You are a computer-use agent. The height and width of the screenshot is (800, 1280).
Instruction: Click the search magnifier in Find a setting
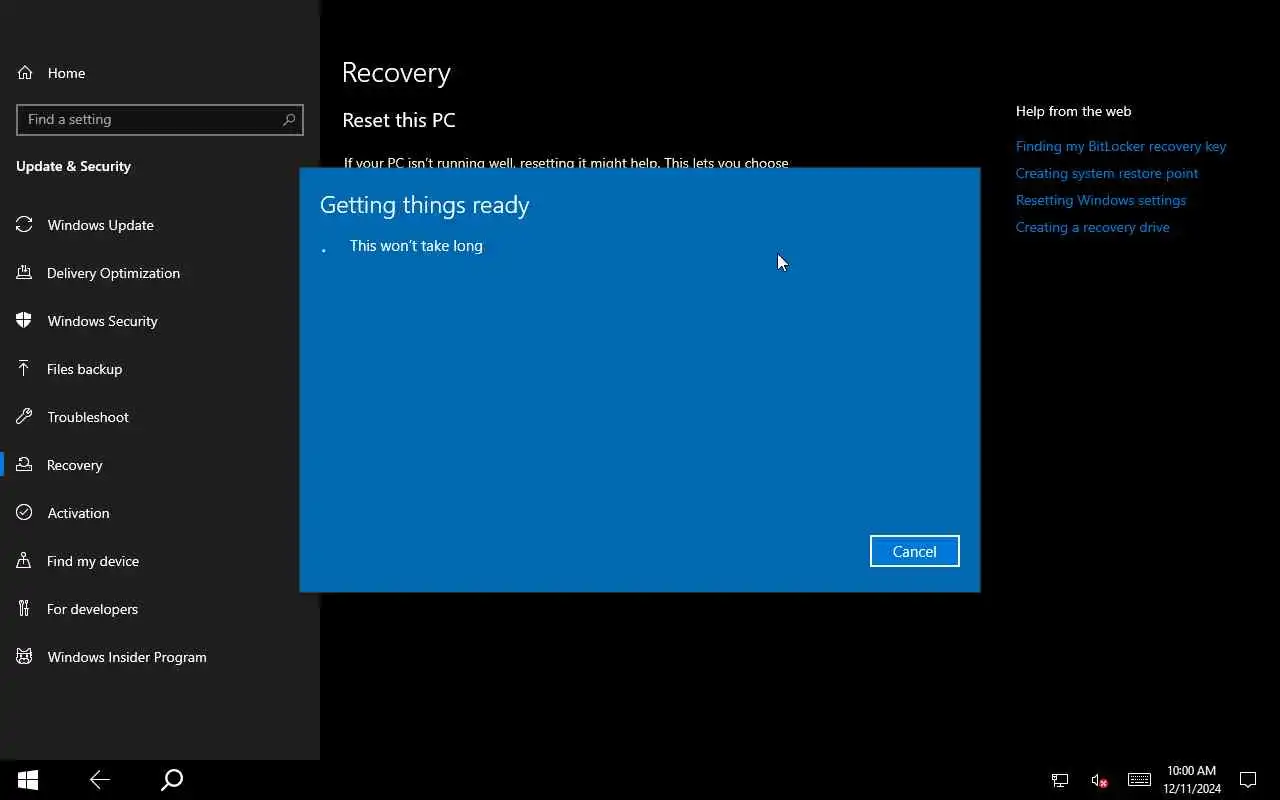coord(289,119)
